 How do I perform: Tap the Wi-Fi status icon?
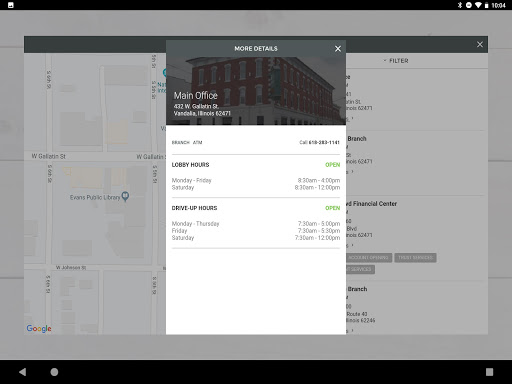pyautogui.click(x=478, y=5)
